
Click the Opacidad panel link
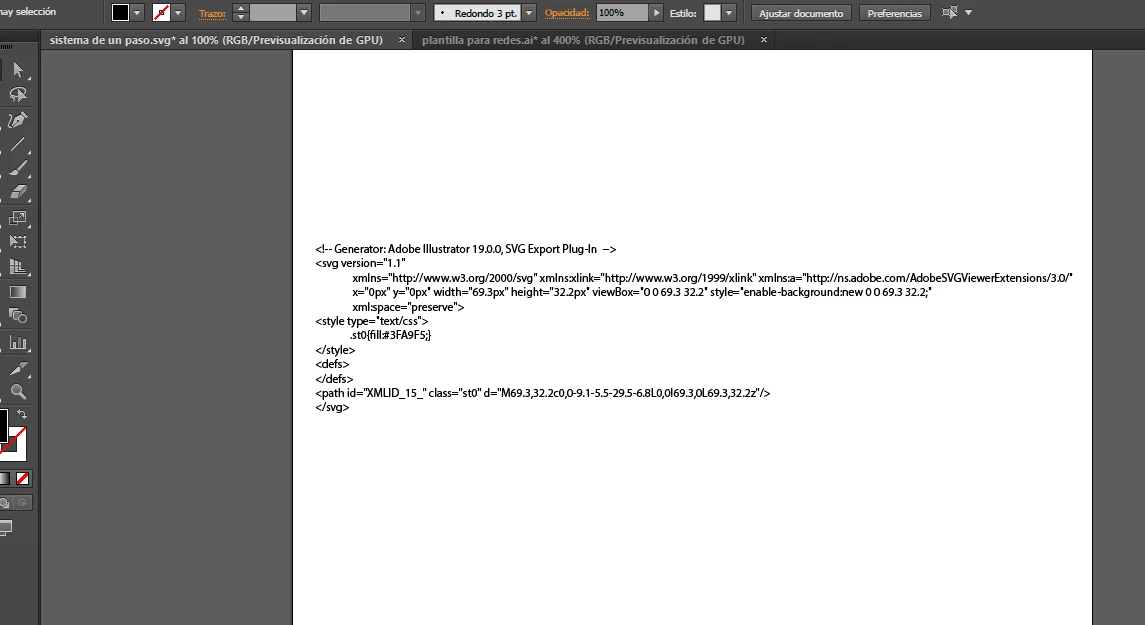[567, 12]
